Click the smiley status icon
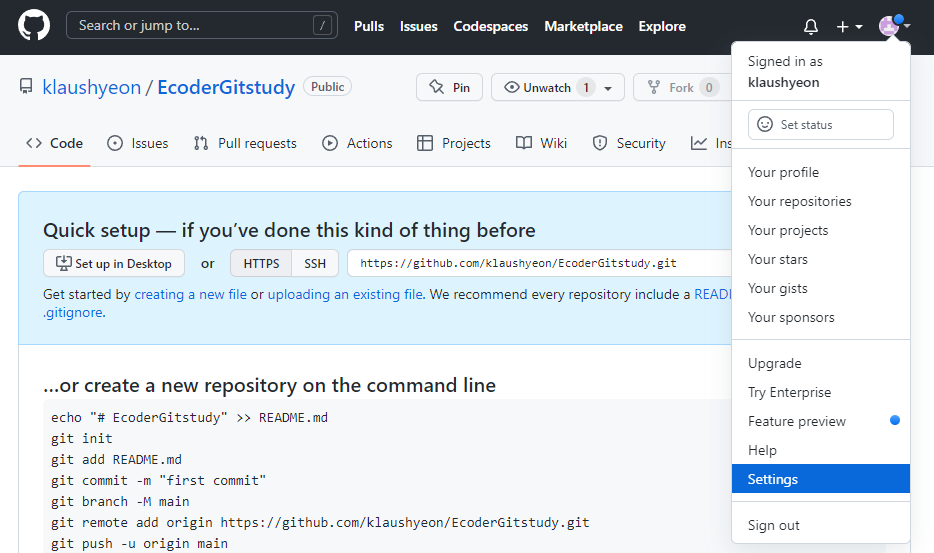934x553 pixels. [x=765, y=124]
